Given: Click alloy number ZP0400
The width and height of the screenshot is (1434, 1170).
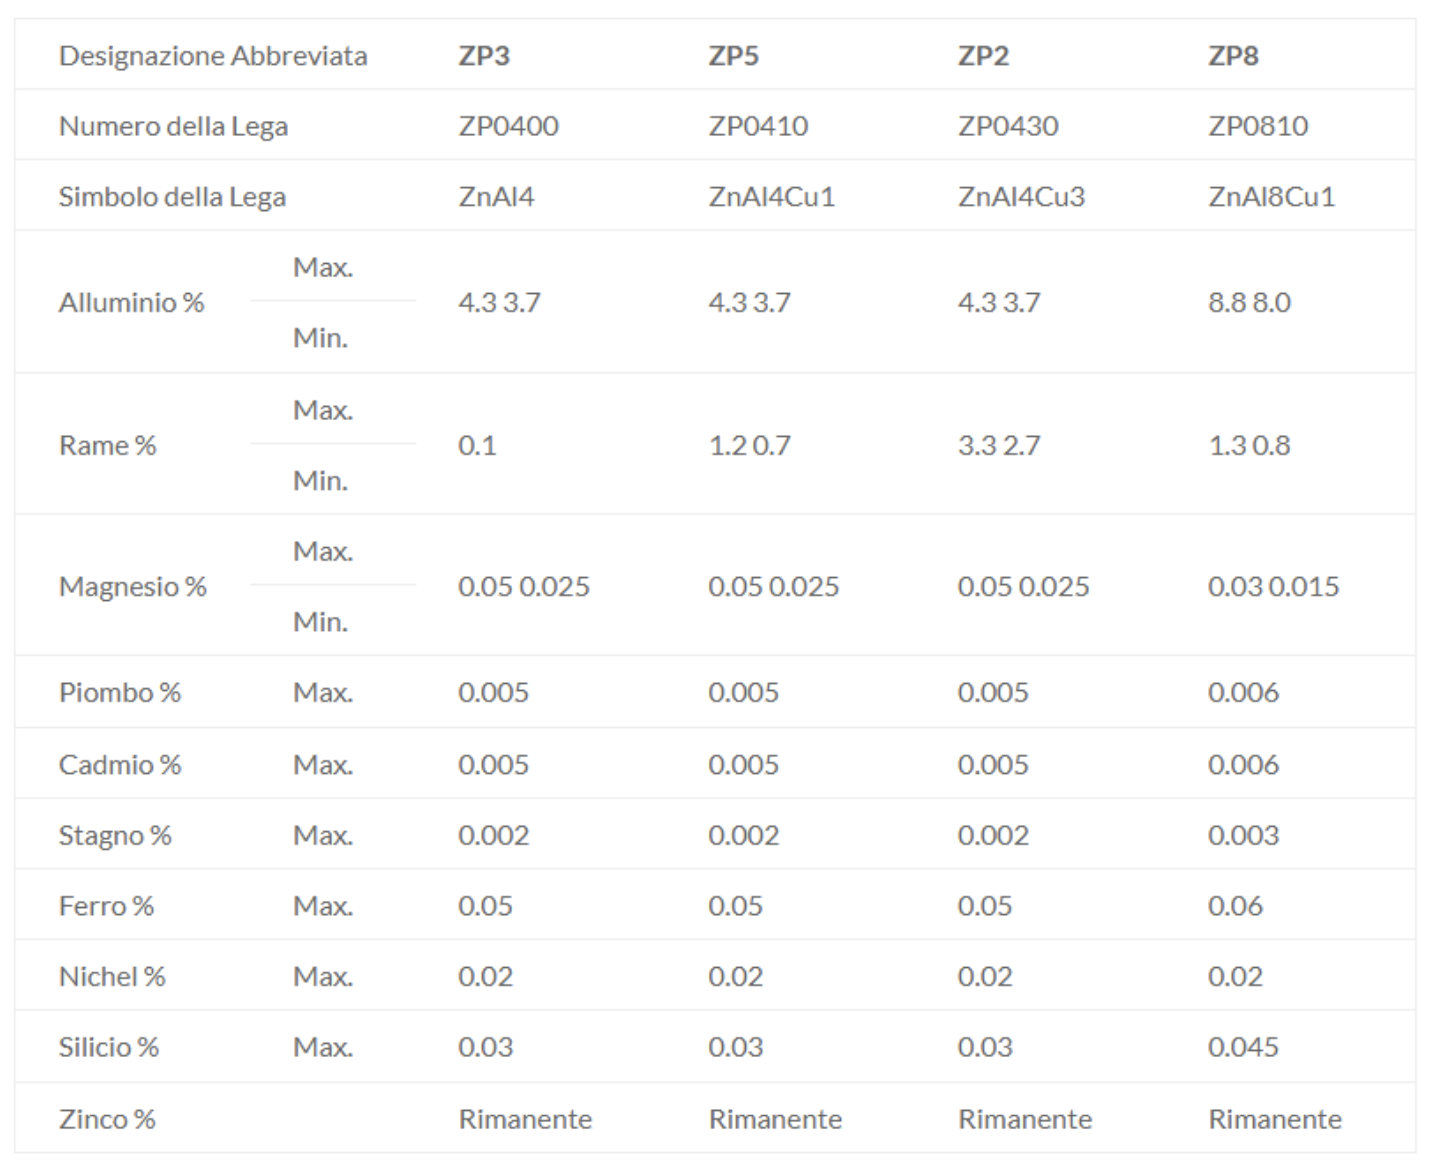Looking at the screenshot, I should [508, 126].
